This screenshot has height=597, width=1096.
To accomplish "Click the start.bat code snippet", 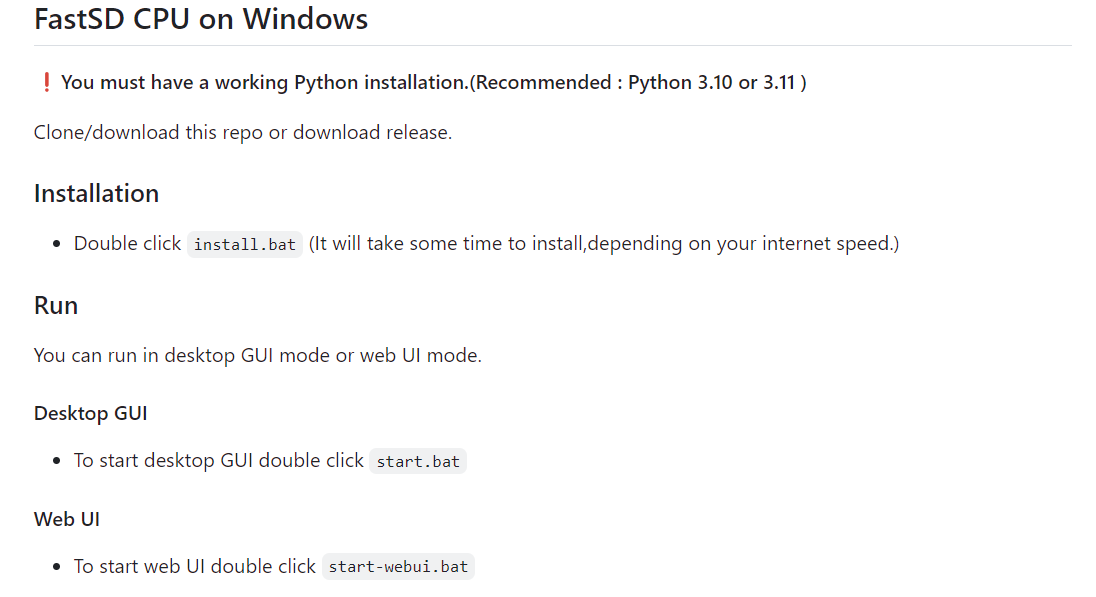I will pos(418,461).
